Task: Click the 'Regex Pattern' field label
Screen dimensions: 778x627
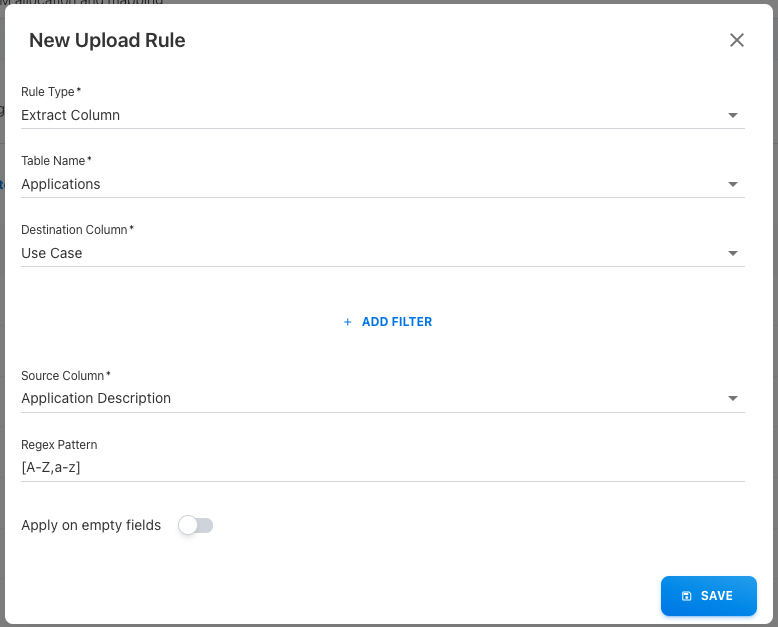Action: pyautogui.click(x=59, y=444)
